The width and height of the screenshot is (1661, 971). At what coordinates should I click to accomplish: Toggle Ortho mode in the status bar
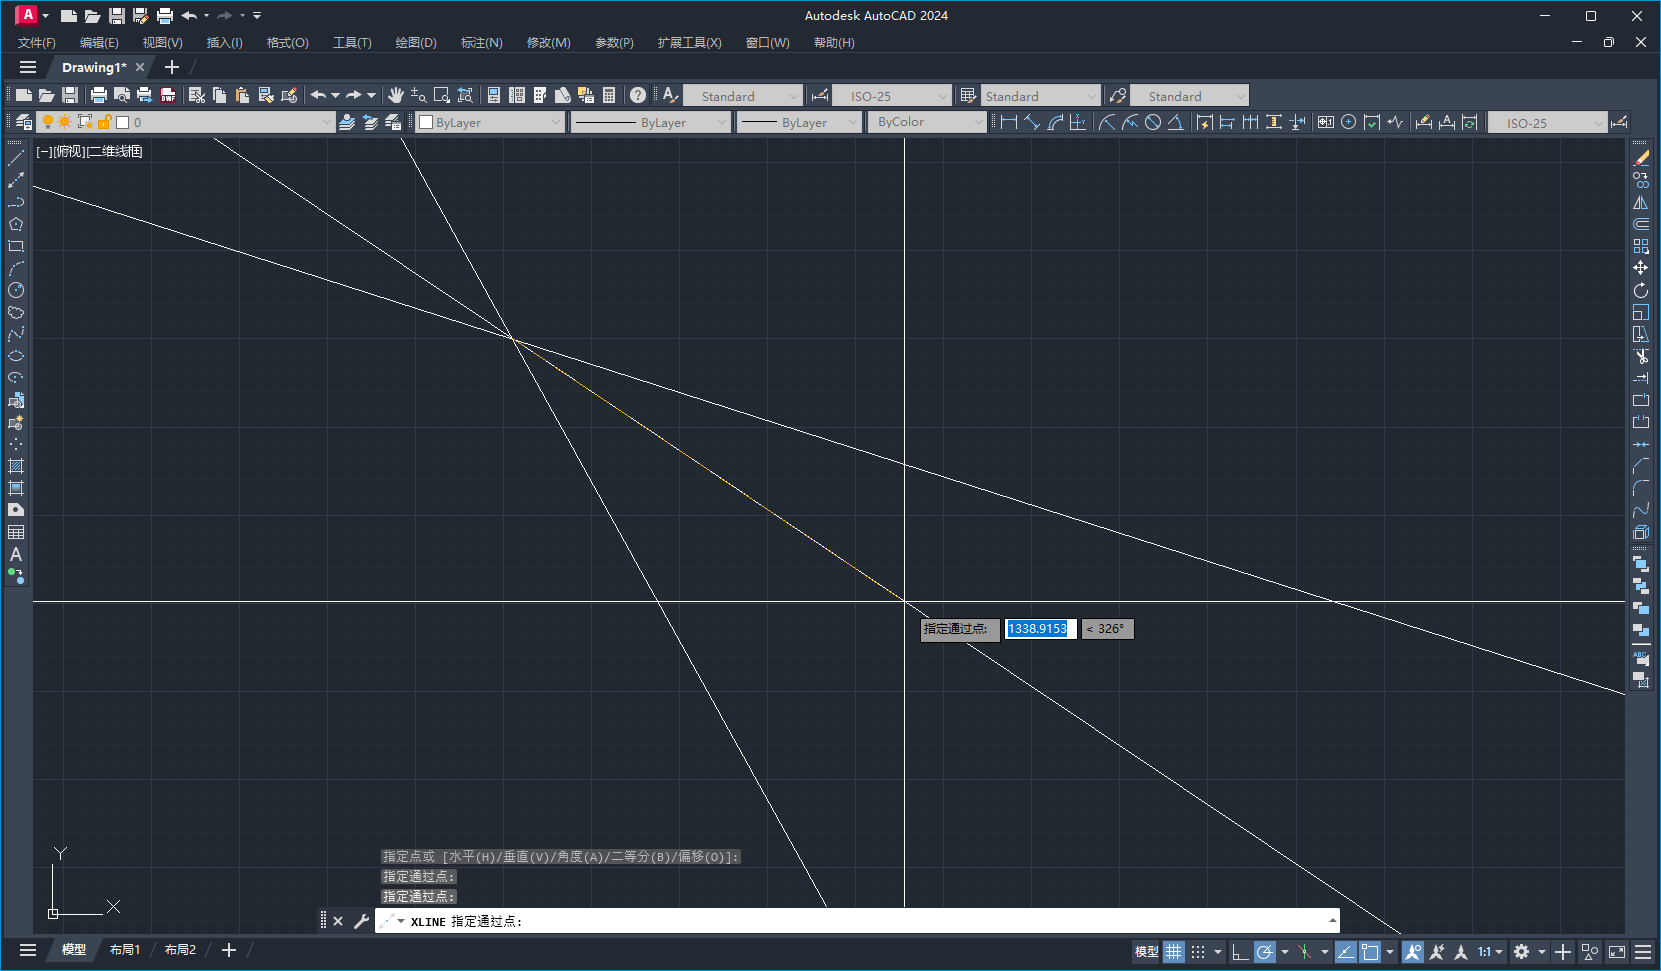1240,952
